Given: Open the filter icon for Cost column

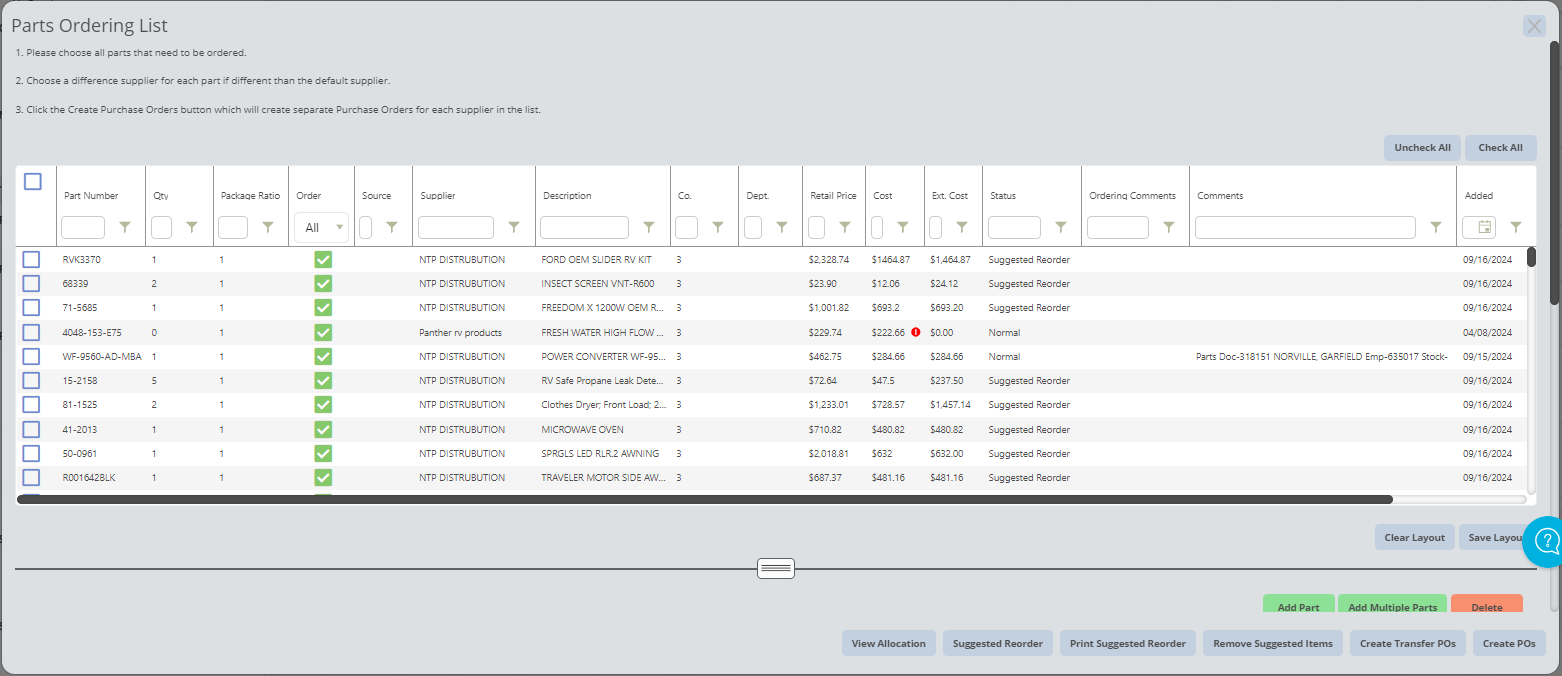Looking at the screenshot, I should point(903,228).
